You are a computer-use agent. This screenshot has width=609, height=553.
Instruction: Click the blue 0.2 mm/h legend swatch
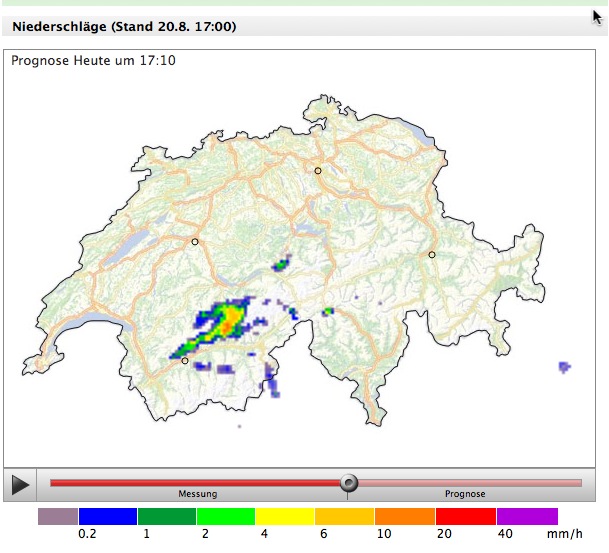click(108, 516)
